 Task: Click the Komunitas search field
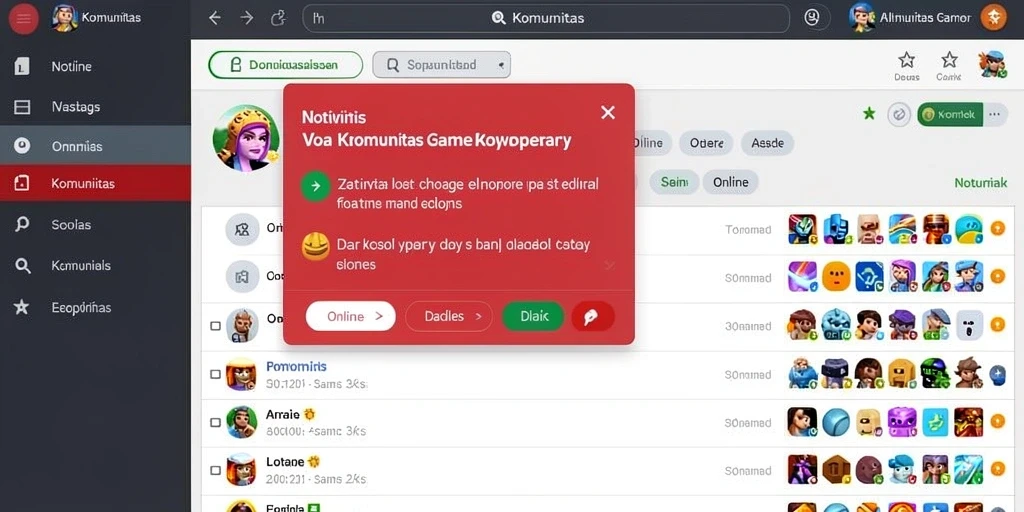click(x=545, y=18)
